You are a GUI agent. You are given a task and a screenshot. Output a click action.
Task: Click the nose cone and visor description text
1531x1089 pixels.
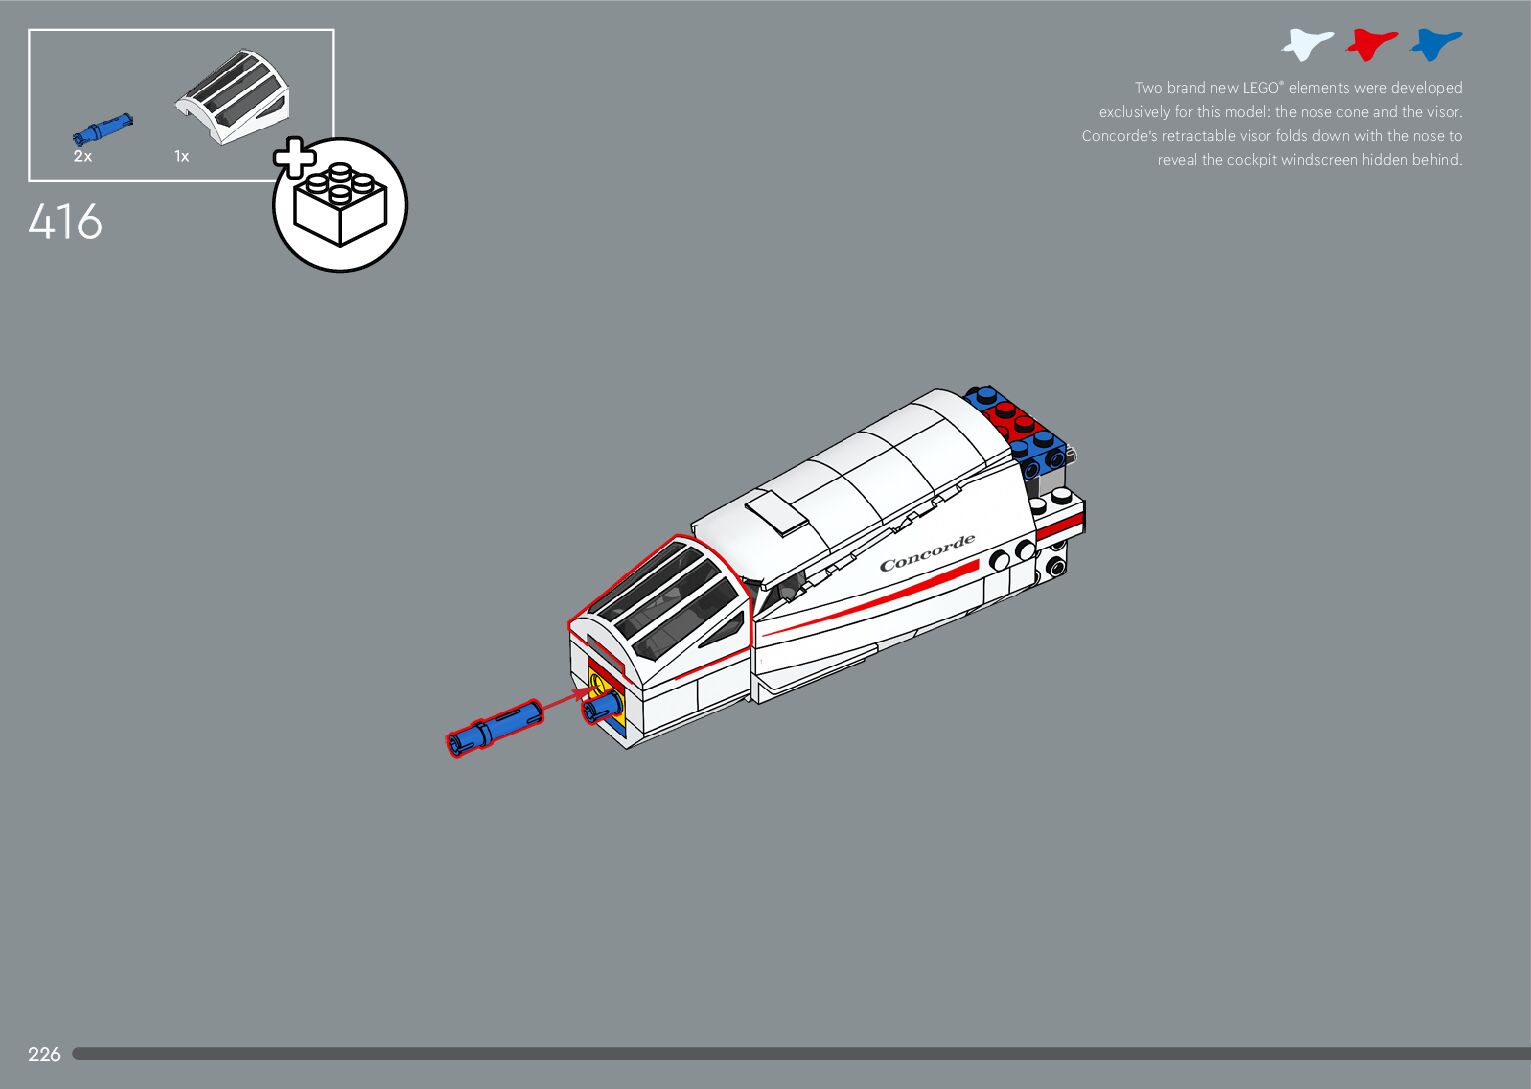pos(1272,124)
